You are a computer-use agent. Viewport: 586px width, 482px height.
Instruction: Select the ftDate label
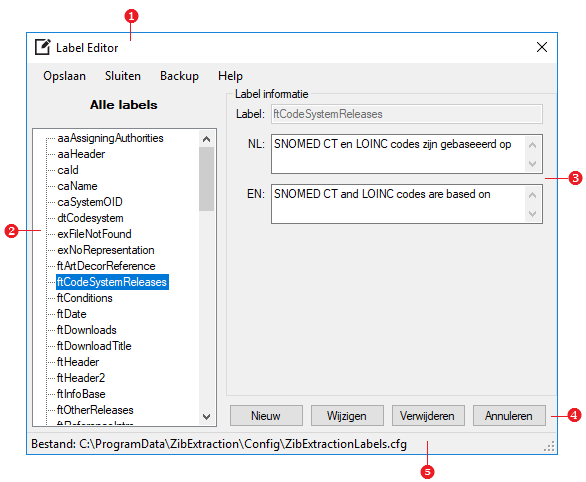tap(71, 314)
